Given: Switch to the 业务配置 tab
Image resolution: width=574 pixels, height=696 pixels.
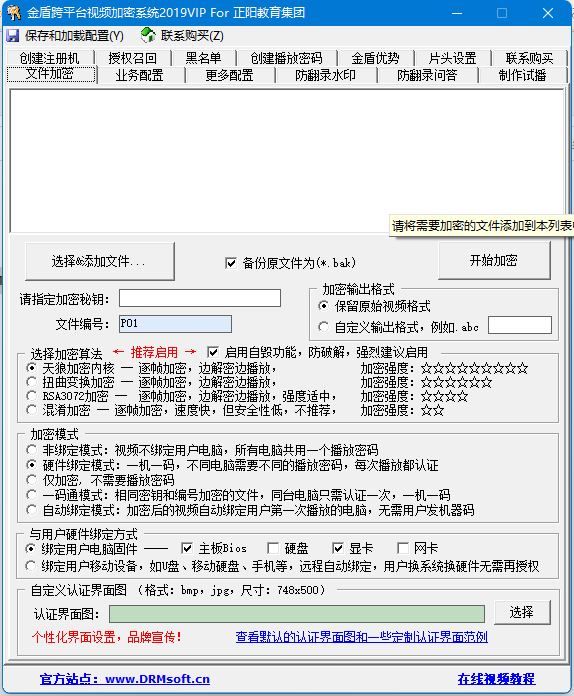Looking at the screenshot, I should 139,75.
